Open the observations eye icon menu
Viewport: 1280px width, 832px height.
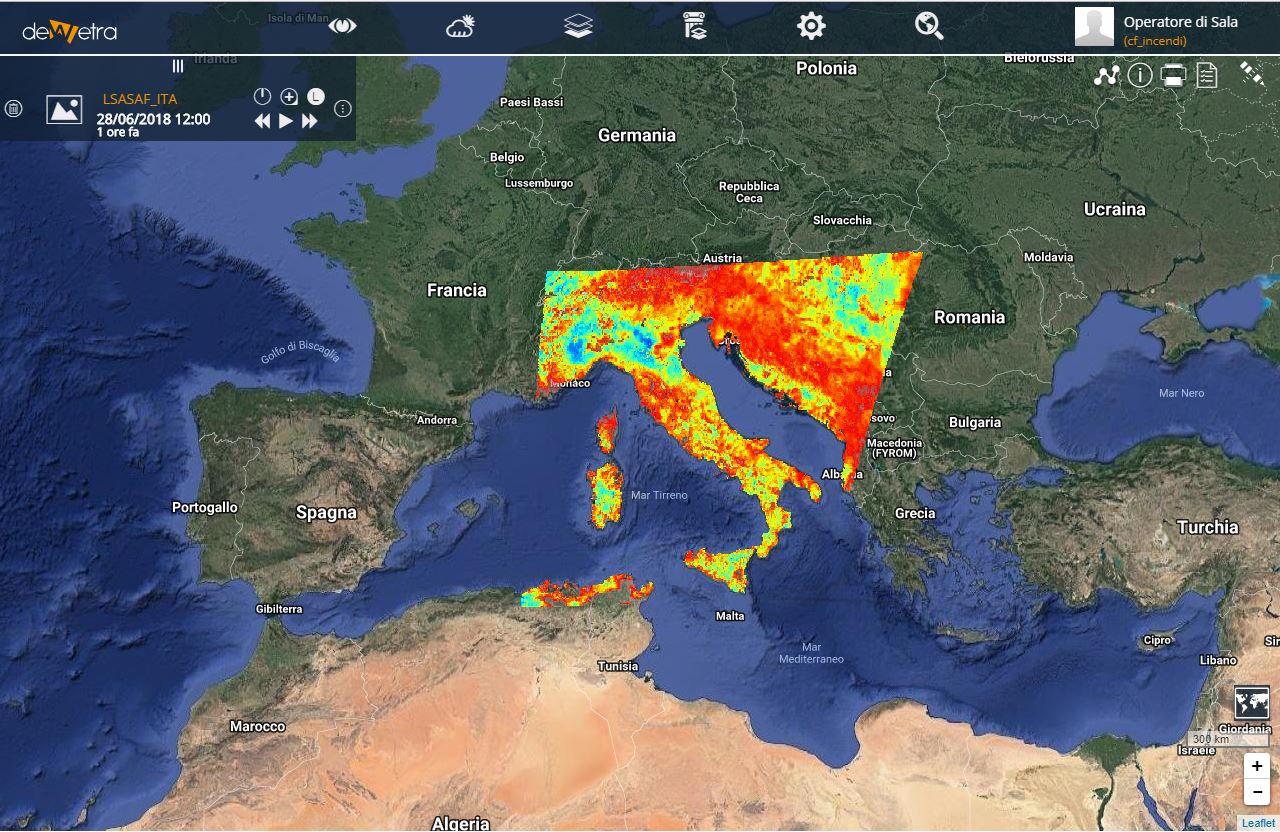coord(343,26)
